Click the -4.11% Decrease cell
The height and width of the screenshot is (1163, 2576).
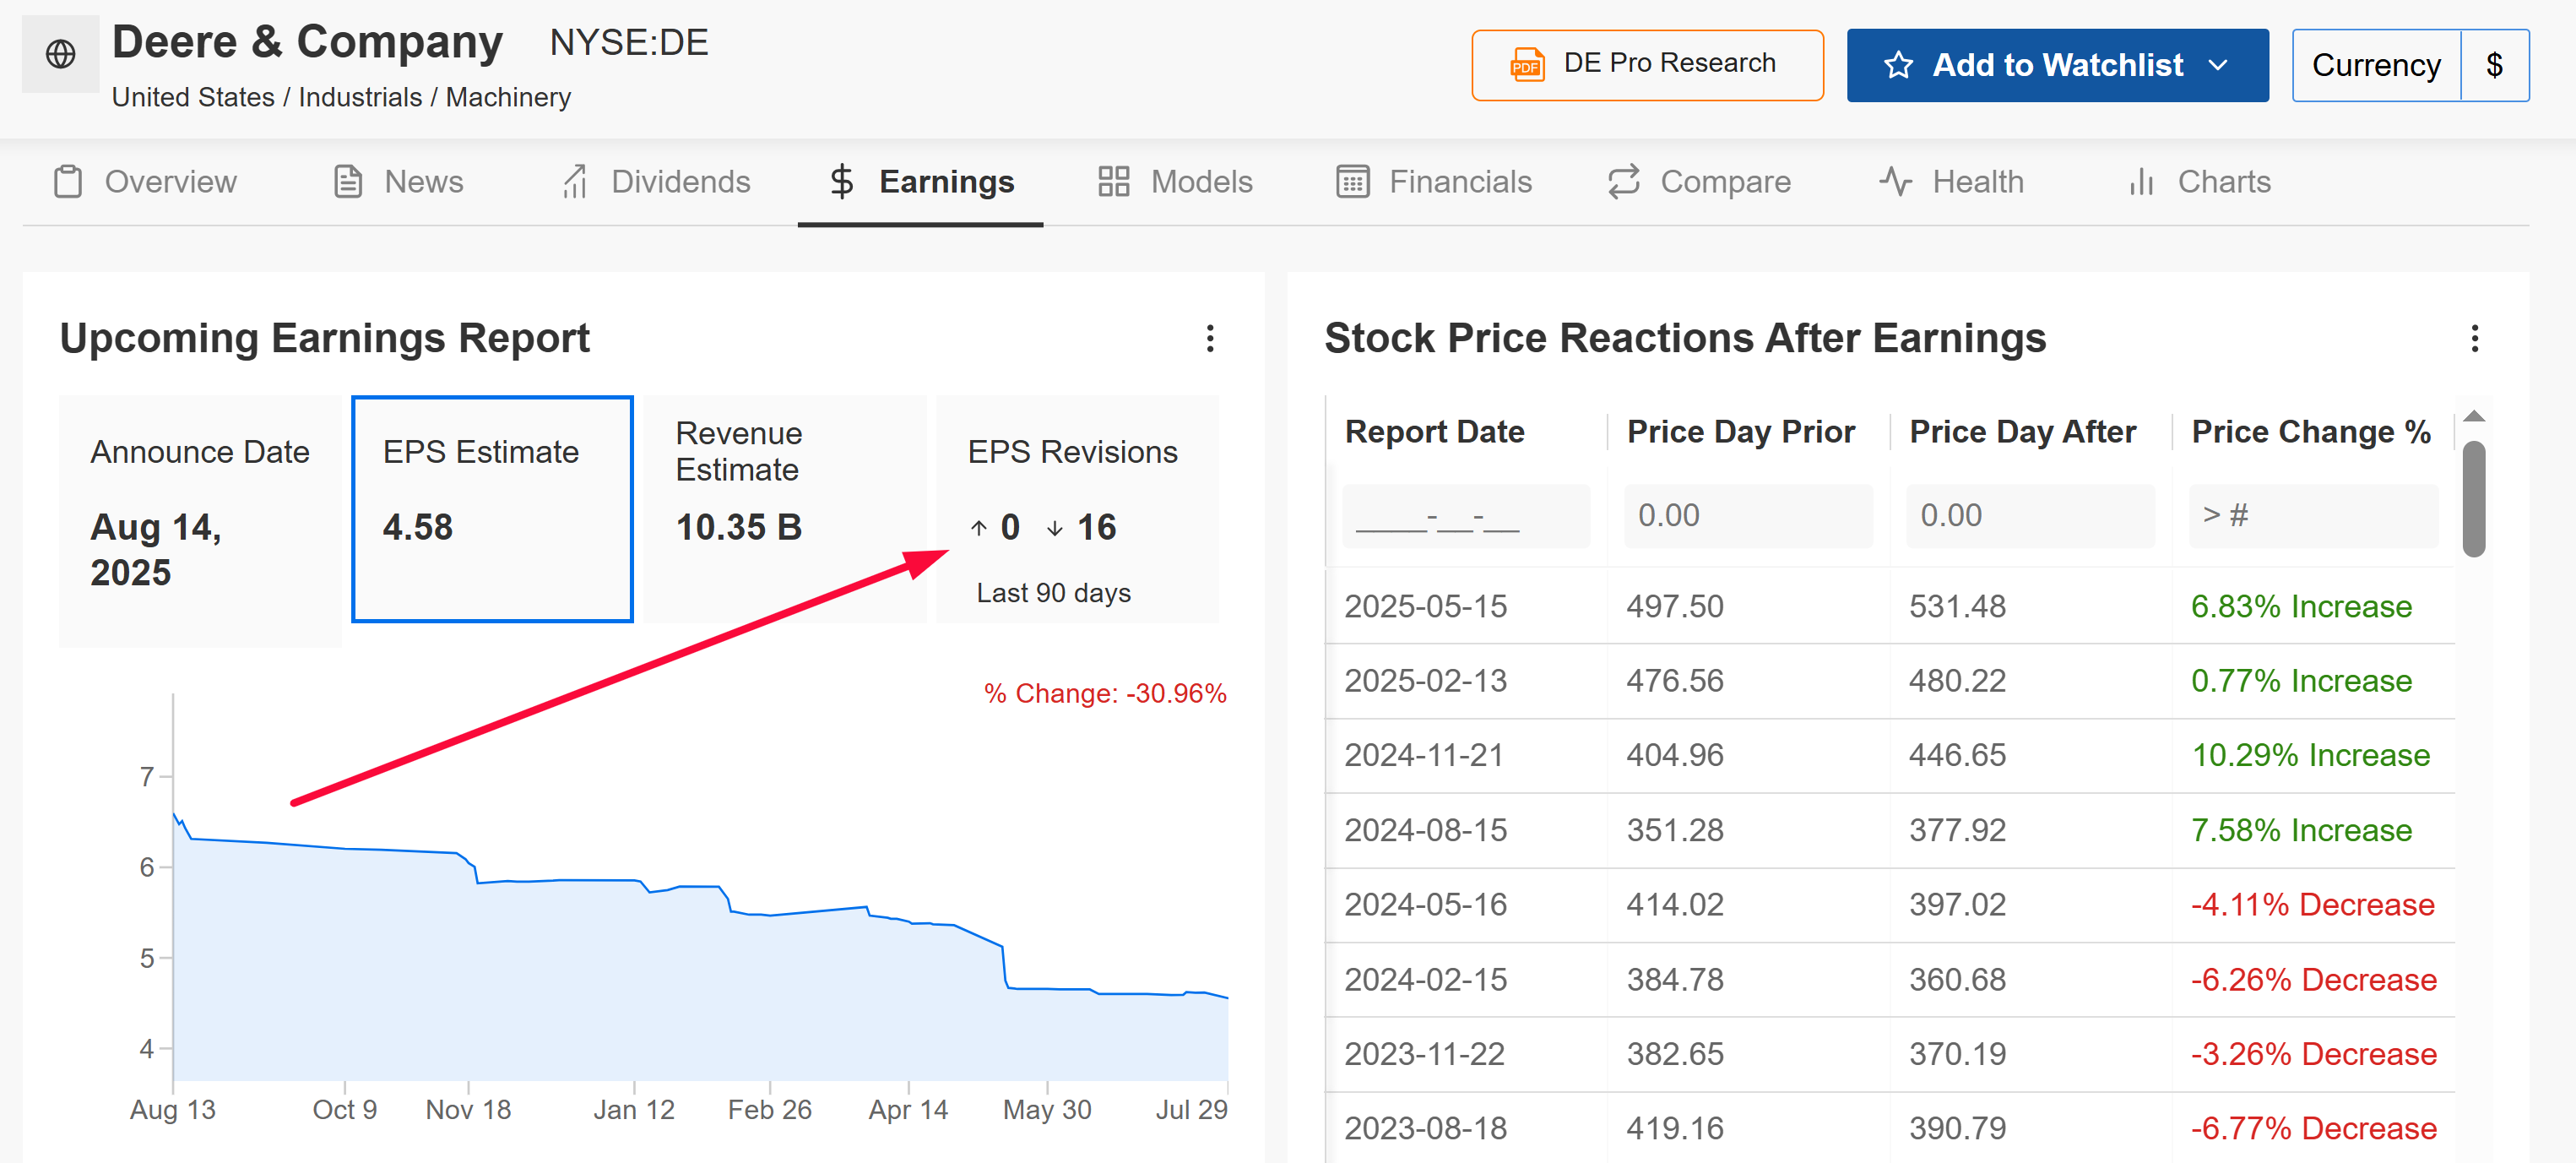coord(2312,905)
